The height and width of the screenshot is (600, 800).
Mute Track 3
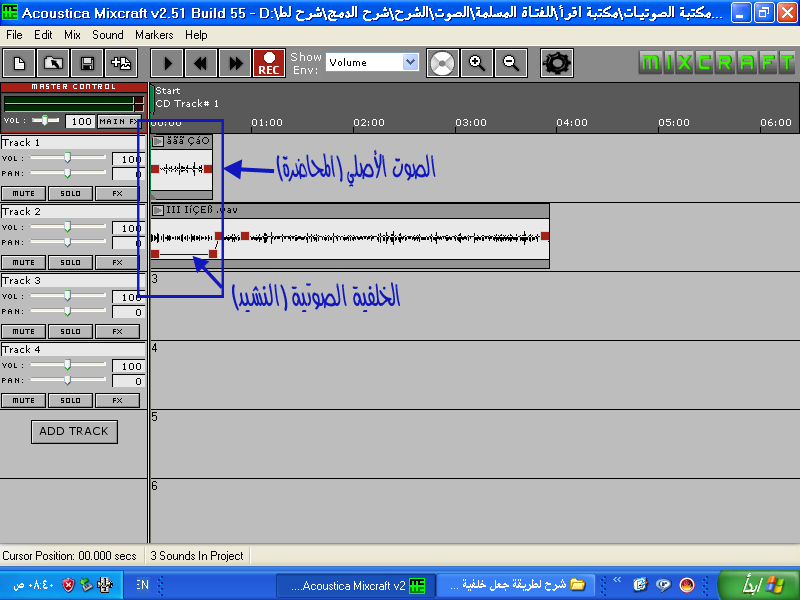(23, 331)
